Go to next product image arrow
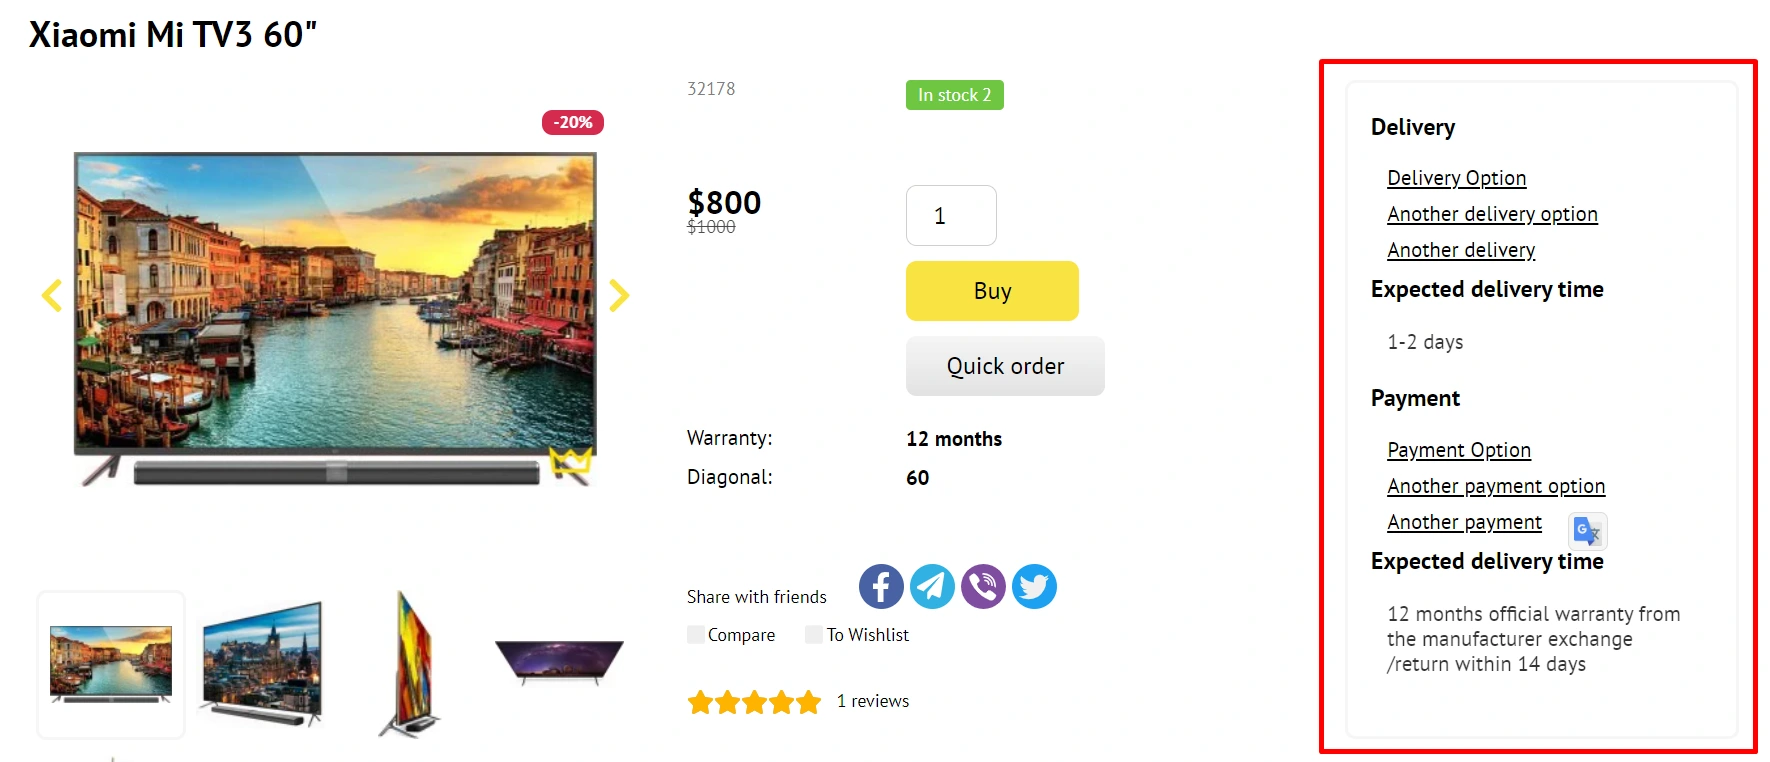 (x=619, y=295)
